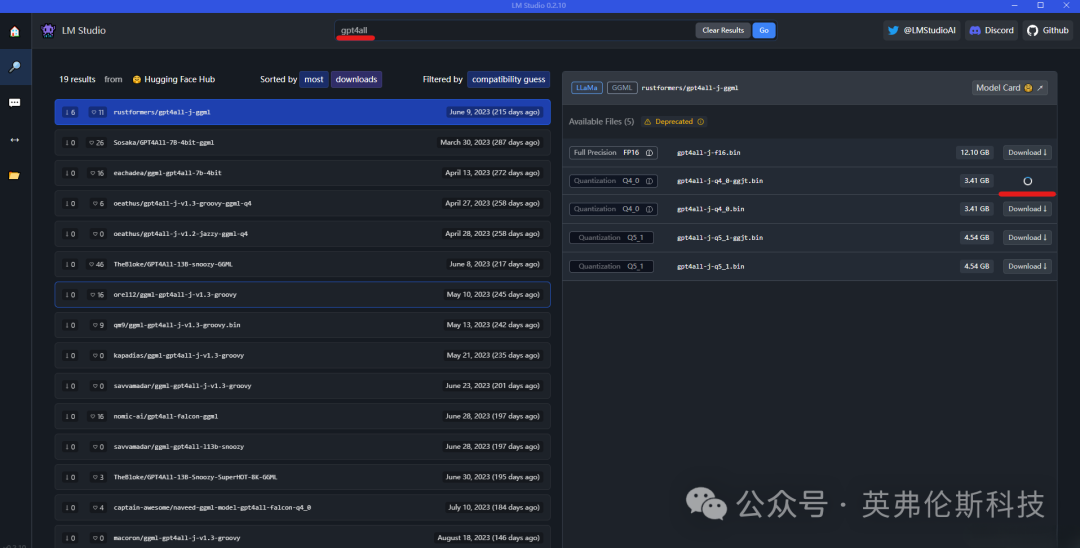Open the Model Card link button
Image resolution: width=1080 pixels, height=548 pixels.
[1010, 87]
